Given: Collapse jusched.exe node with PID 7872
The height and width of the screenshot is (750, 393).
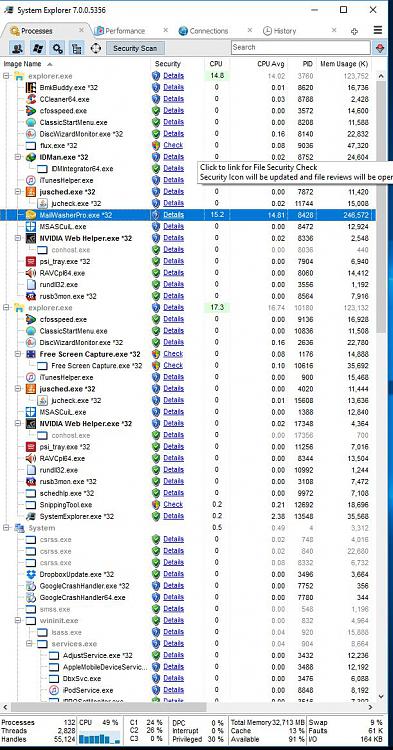Looking at the screenshot, I should point(18,191).
